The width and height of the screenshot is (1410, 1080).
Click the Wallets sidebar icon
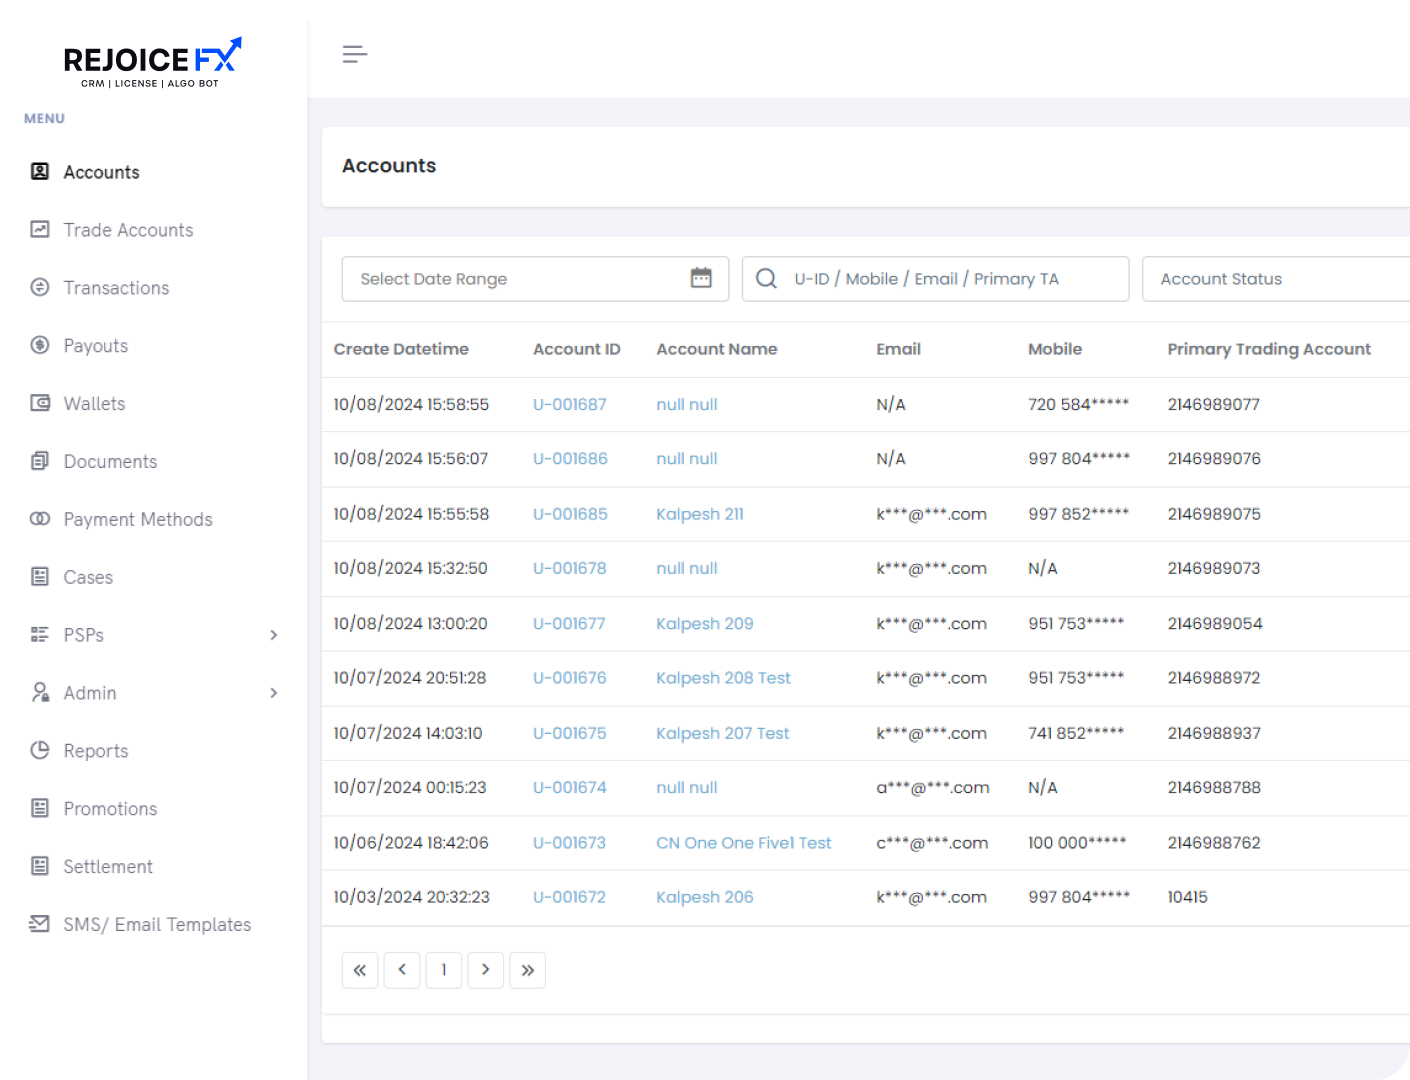click(x=40, y=403)
